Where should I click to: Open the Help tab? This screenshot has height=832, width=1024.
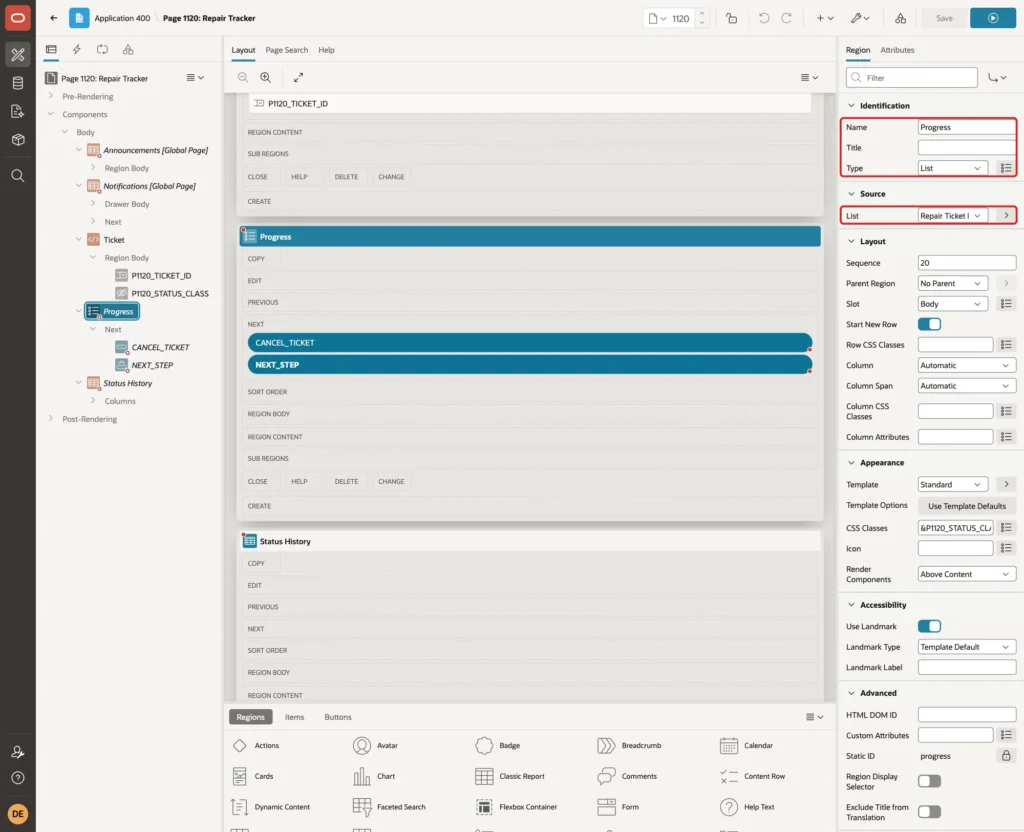326,50
